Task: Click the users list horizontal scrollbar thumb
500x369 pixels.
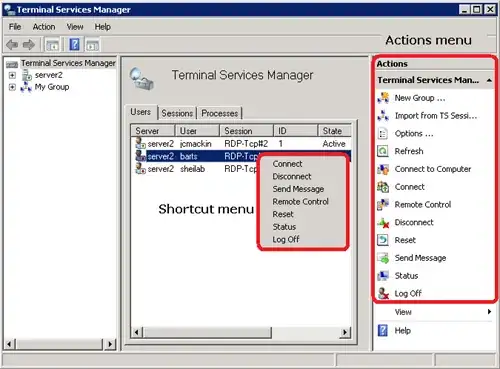Action: [207, 332]
